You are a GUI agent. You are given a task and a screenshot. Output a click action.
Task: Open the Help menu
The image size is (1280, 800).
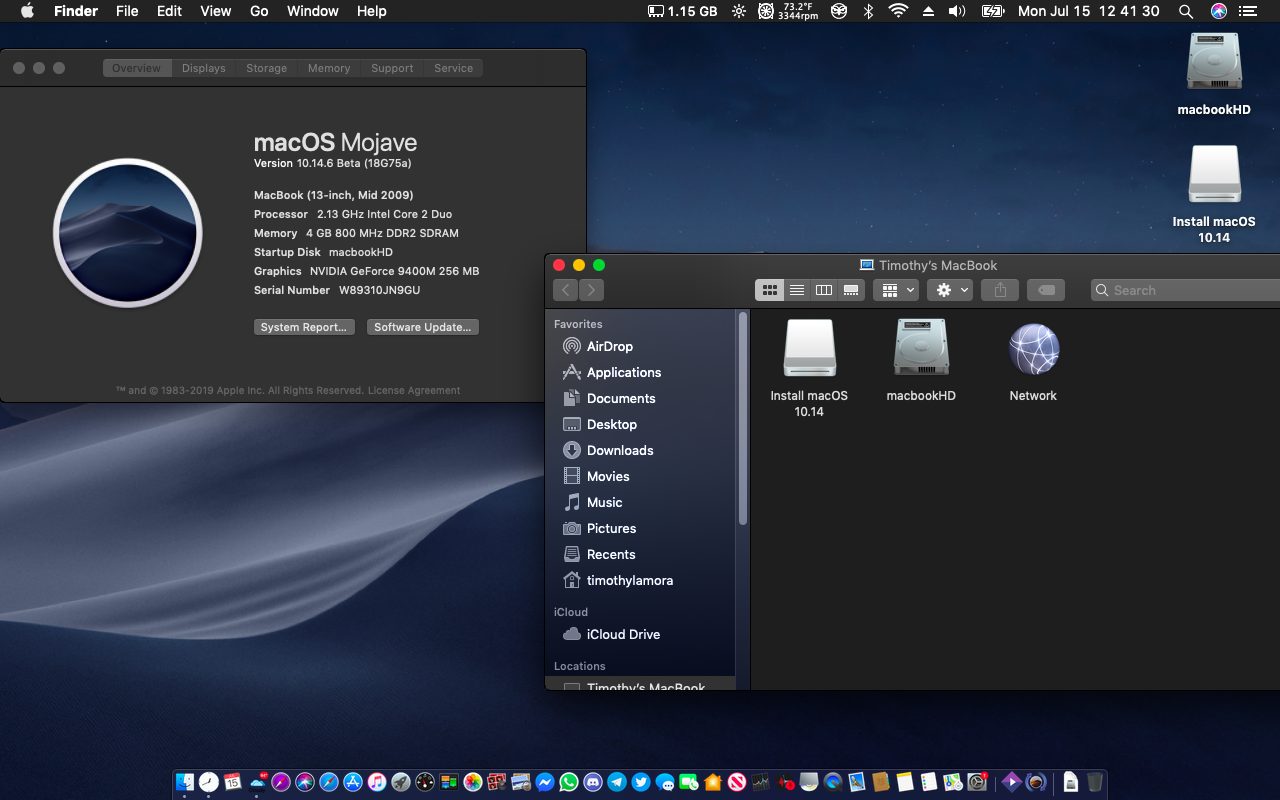[371, 11]
